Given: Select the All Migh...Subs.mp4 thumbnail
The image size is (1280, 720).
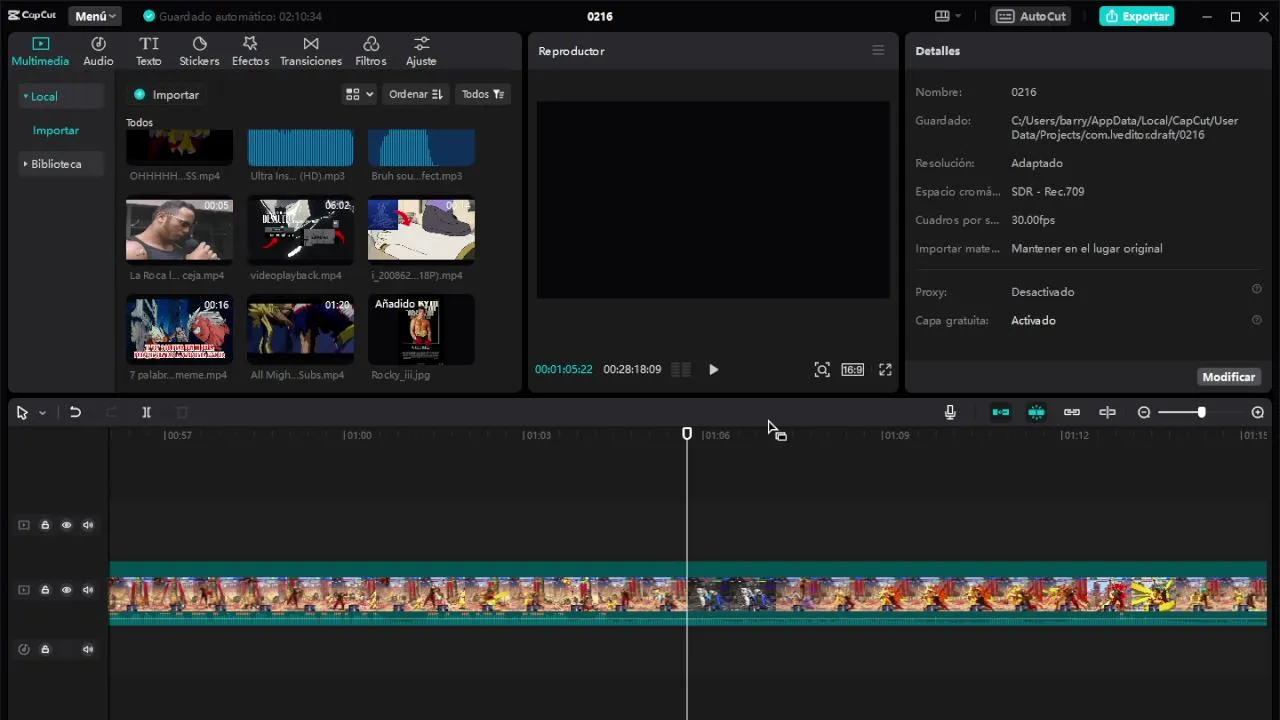Looking at the screenshot, I should (300, 328).
